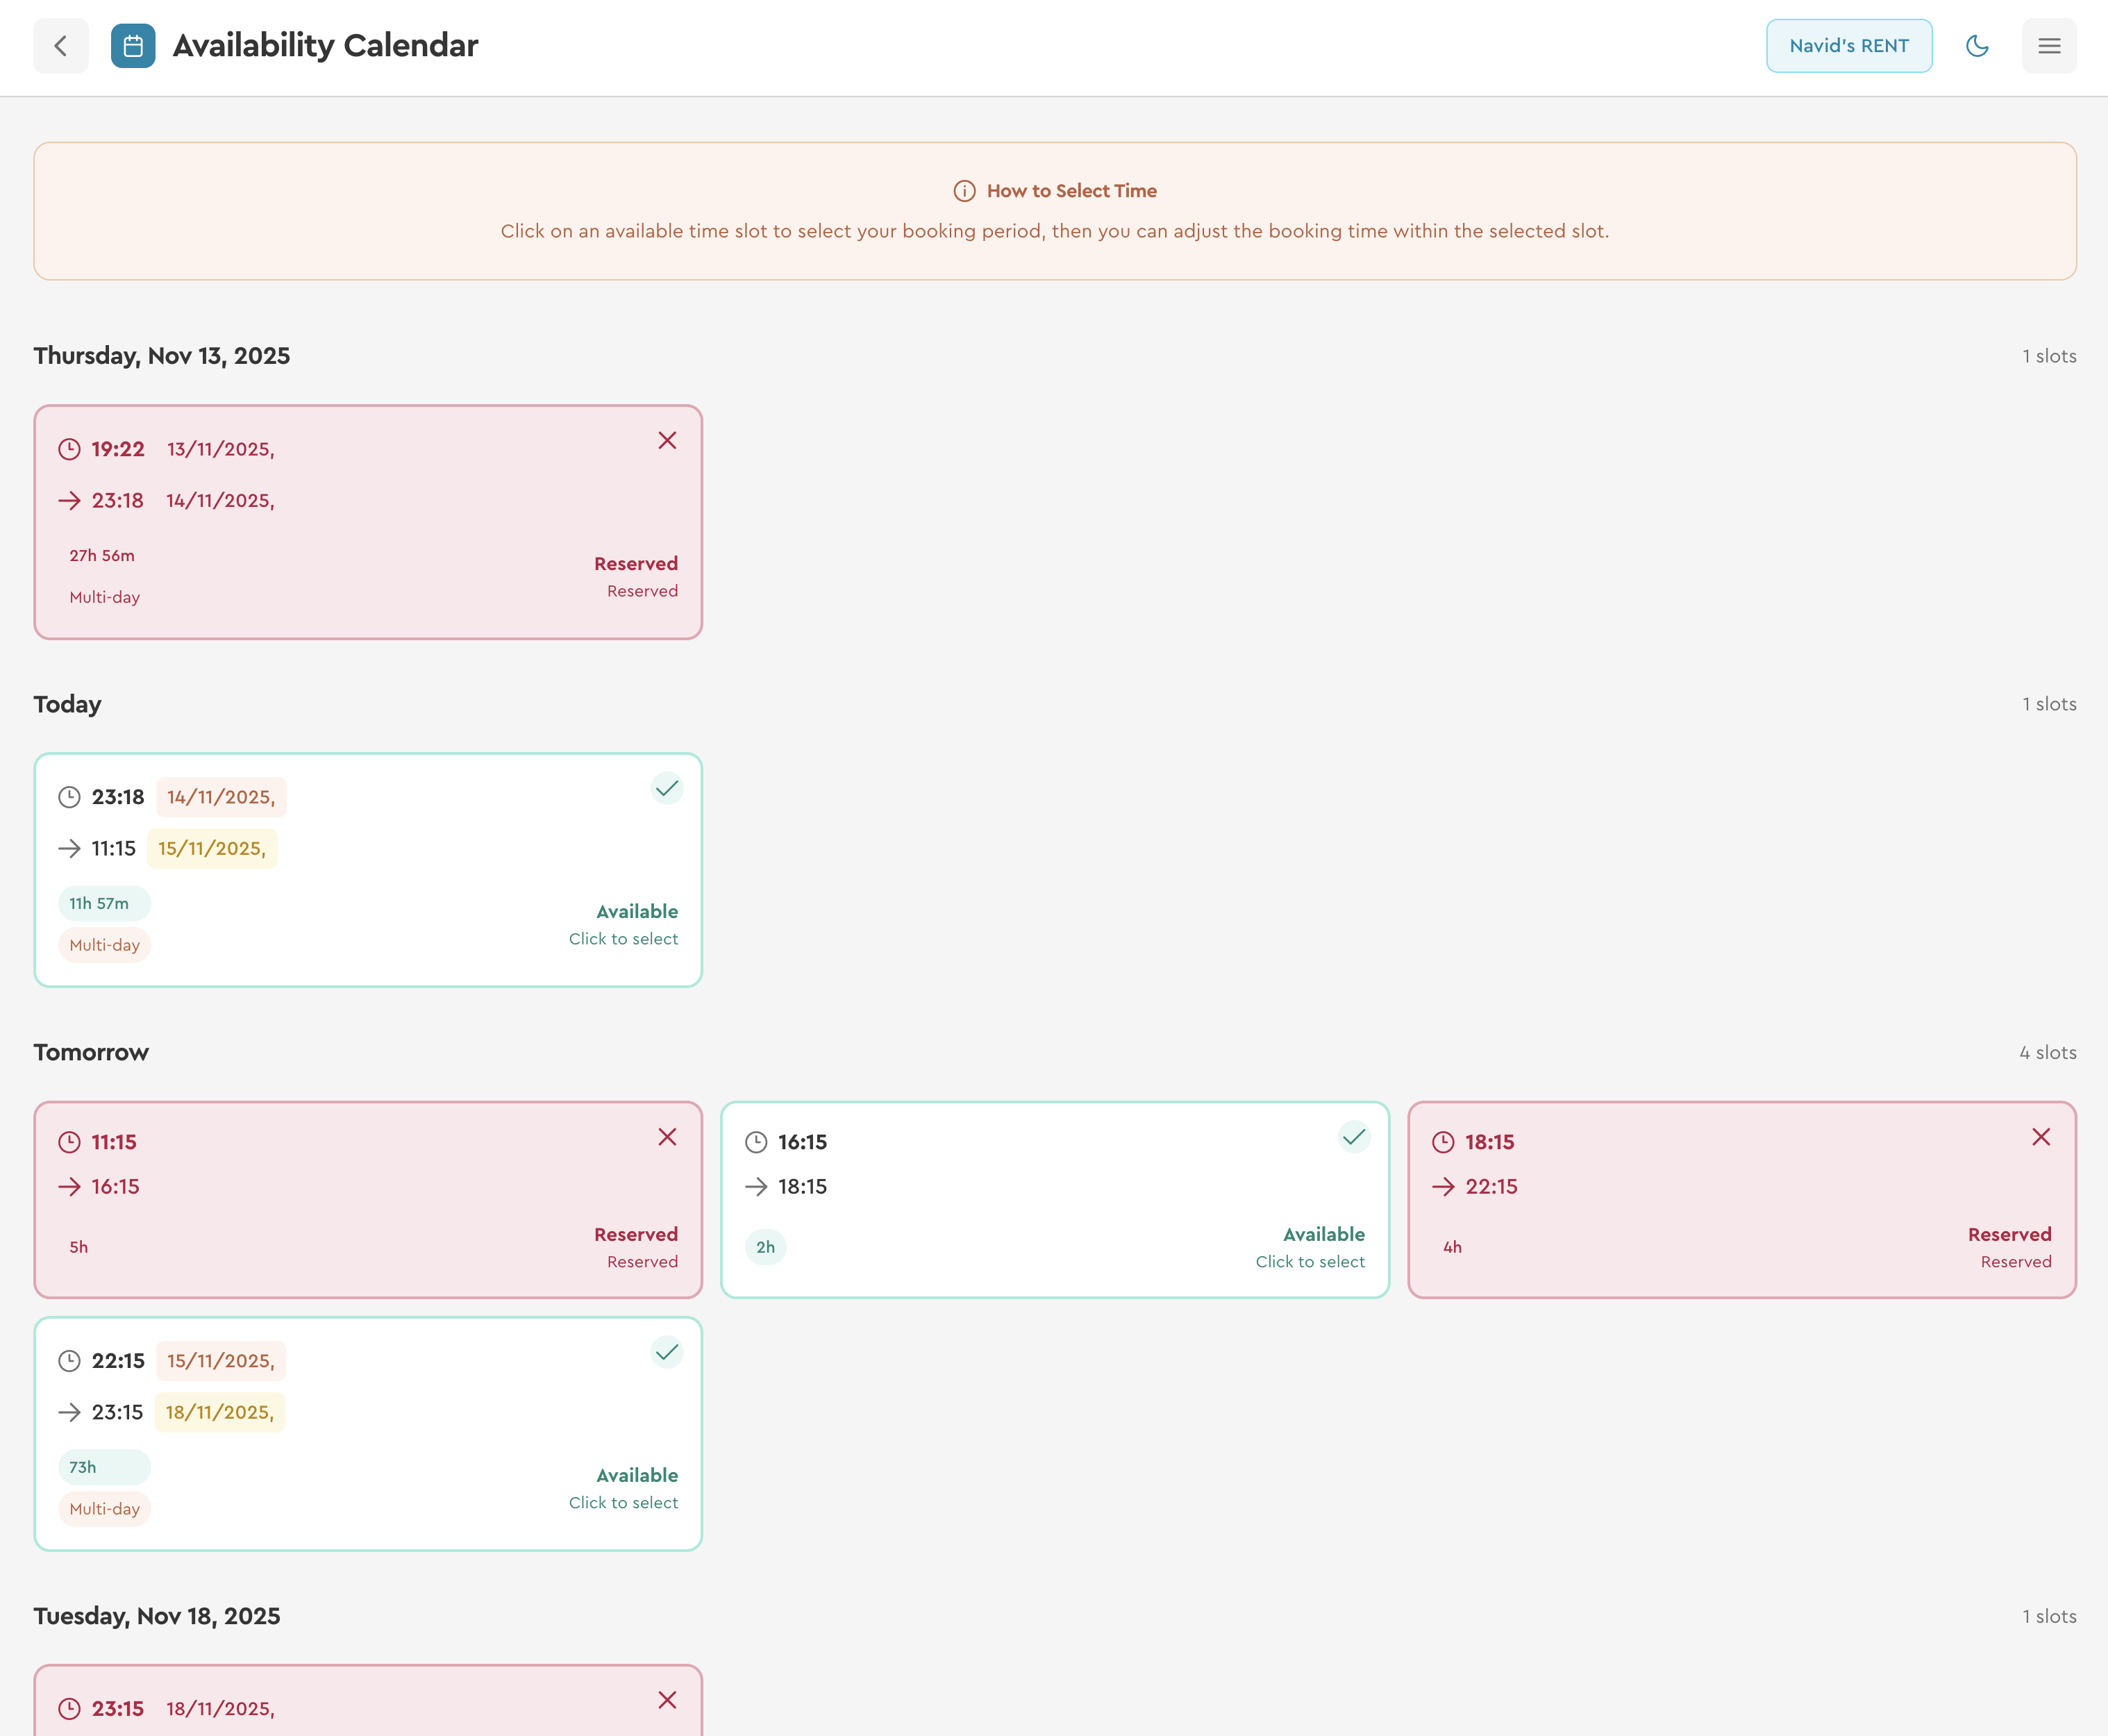
Task: Open the Navid's RENT button
Action: coord(1848,46)
